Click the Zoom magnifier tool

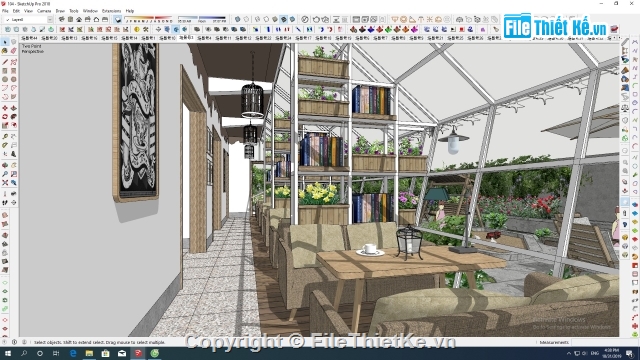[5, 174]
